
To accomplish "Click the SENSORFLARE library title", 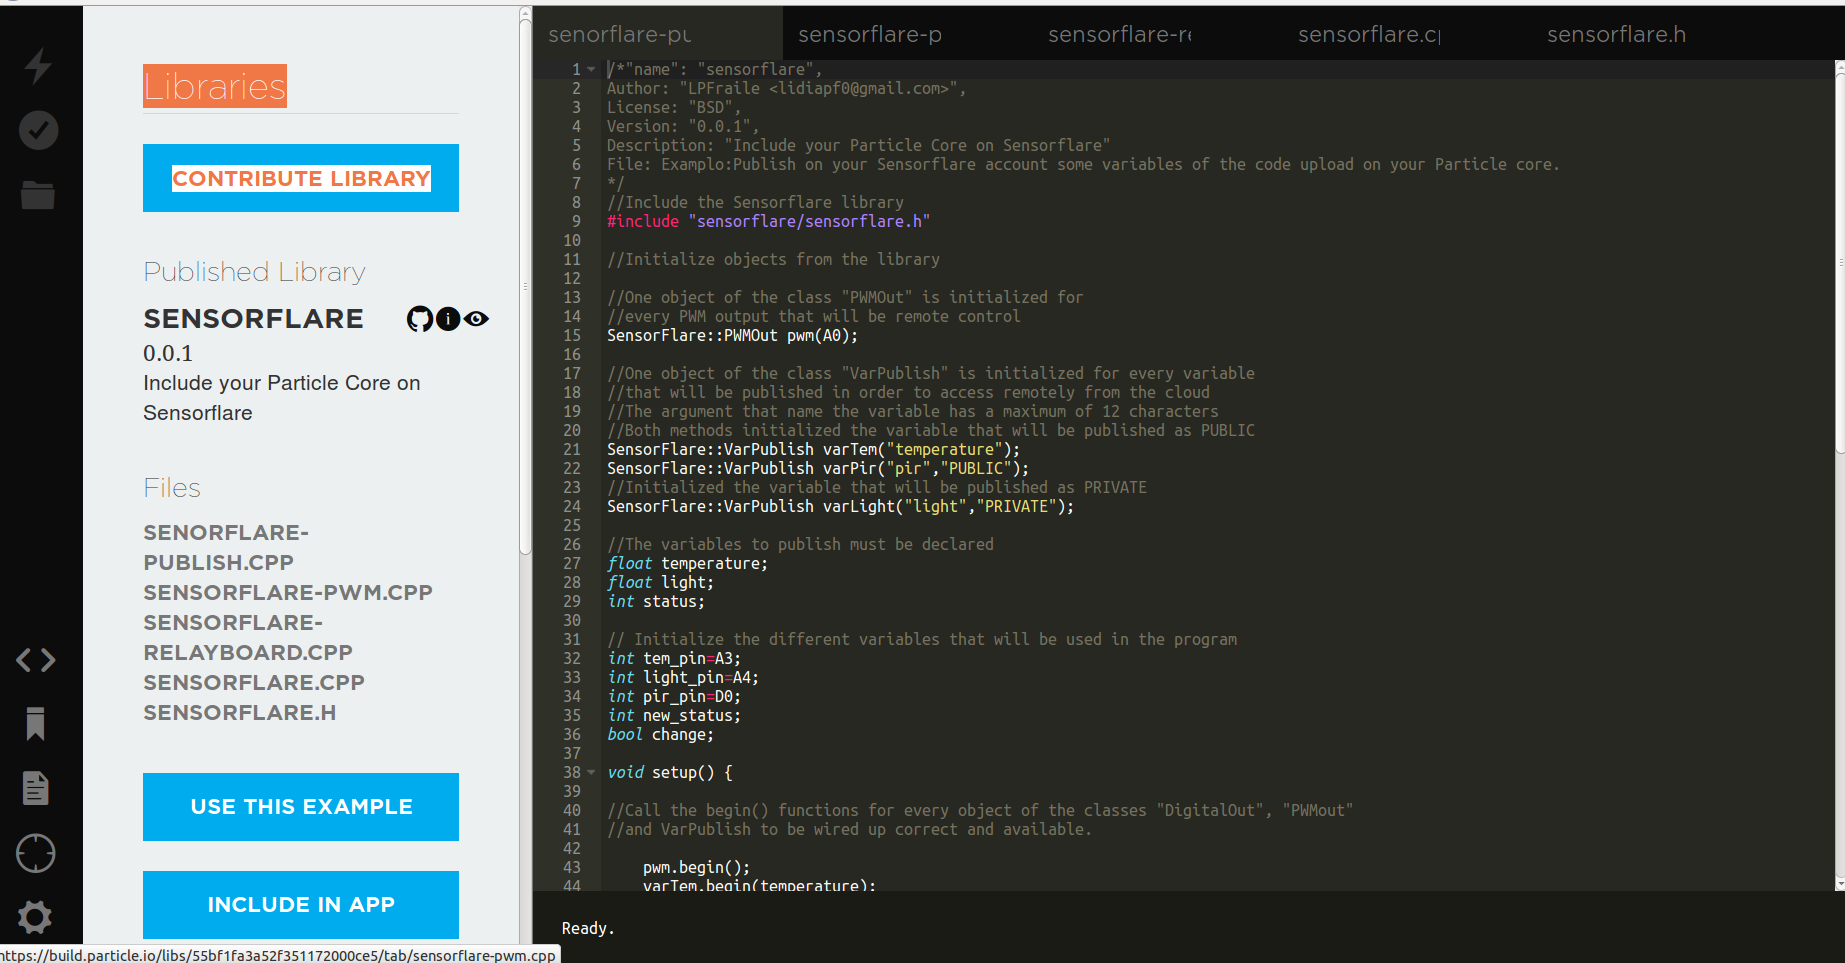I will pyautogui.click(x=254, y=319).
